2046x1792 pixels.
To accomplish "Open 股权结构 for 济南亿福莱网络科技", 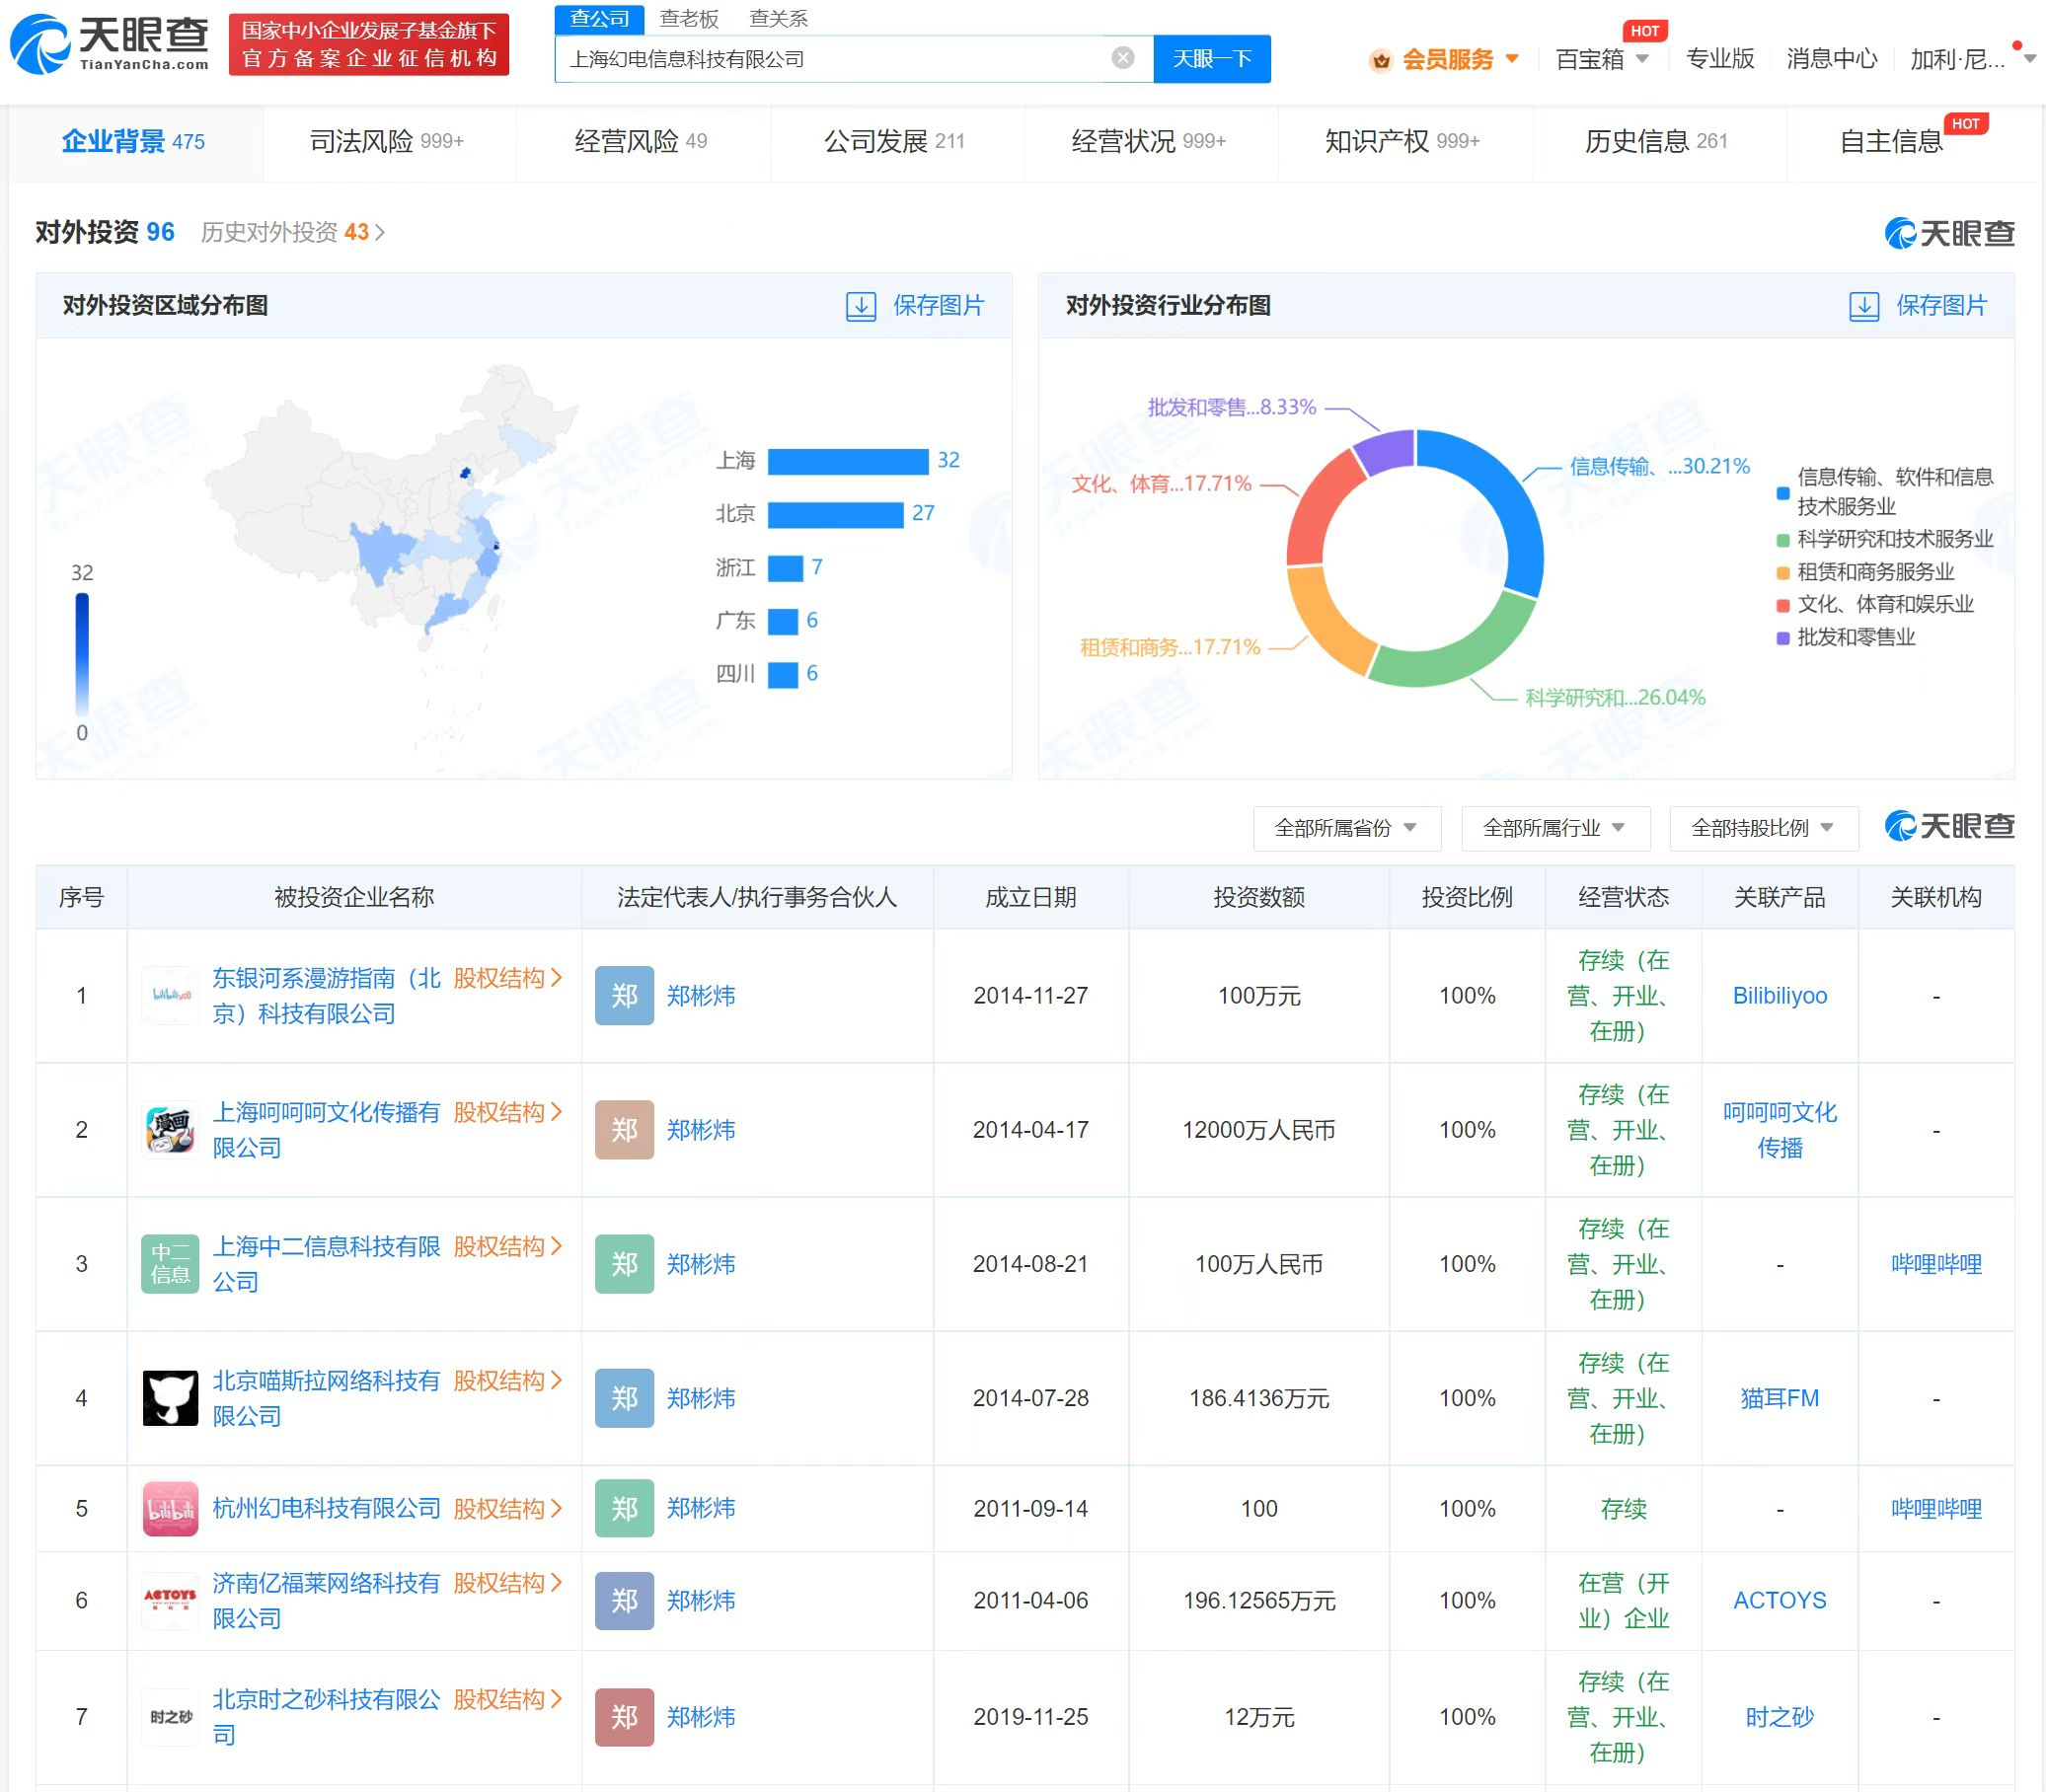I will pyautogui.click(x=508, y=1583).
